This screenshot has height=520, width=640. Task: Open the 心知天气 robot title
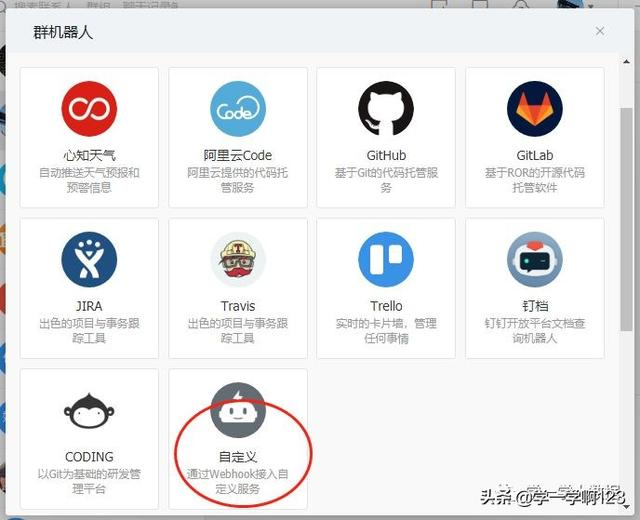coord(89,156)
